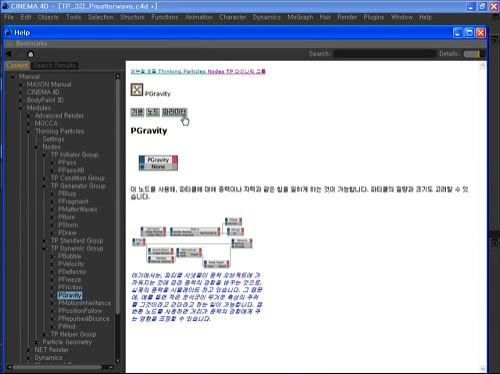Collapse the TP Generator Group node
This screenshot has height=374, width=500.
click(x=45, y=186)
